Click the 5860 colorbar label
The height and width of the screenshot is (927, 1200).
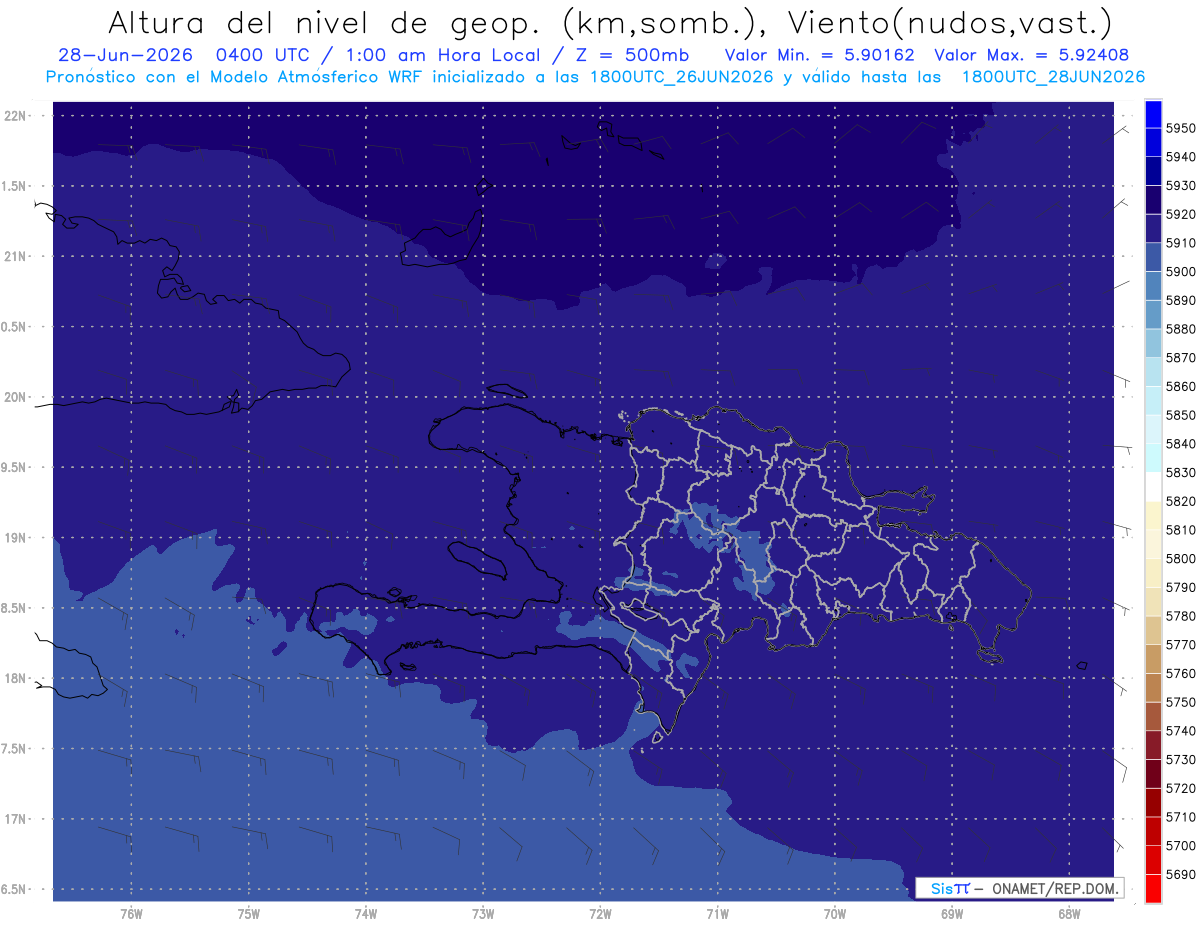tap(1180, 386)
